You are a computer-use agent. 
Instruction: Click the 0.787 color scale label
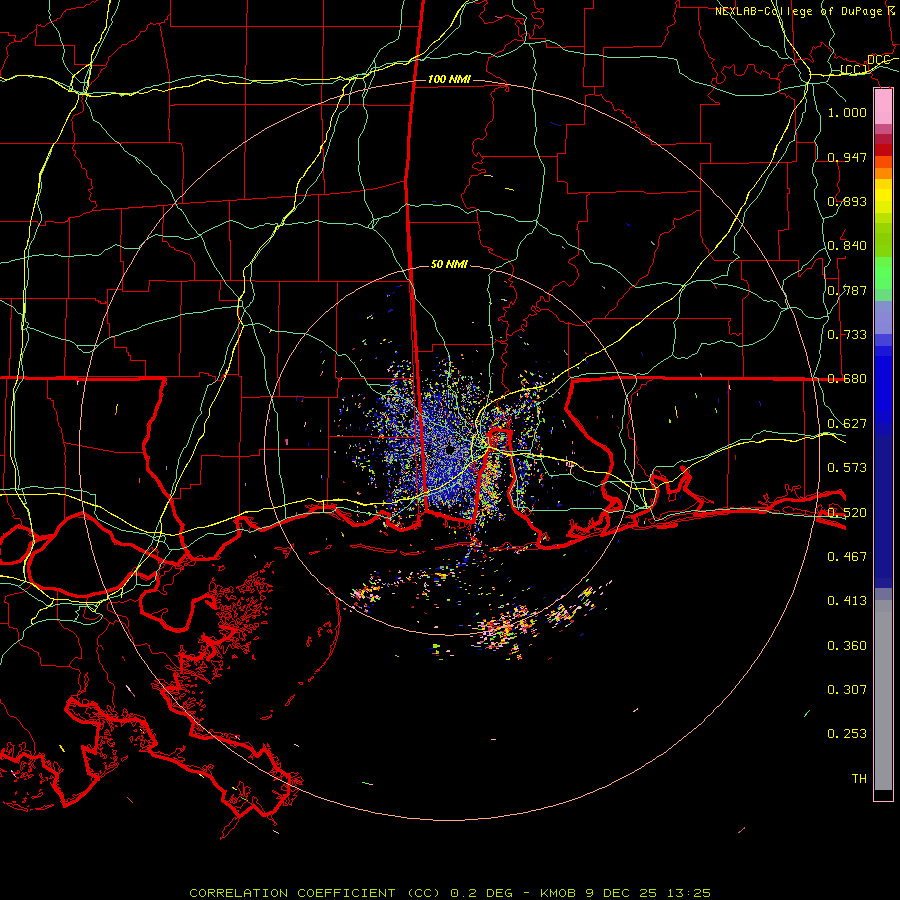tap(847, 290)
